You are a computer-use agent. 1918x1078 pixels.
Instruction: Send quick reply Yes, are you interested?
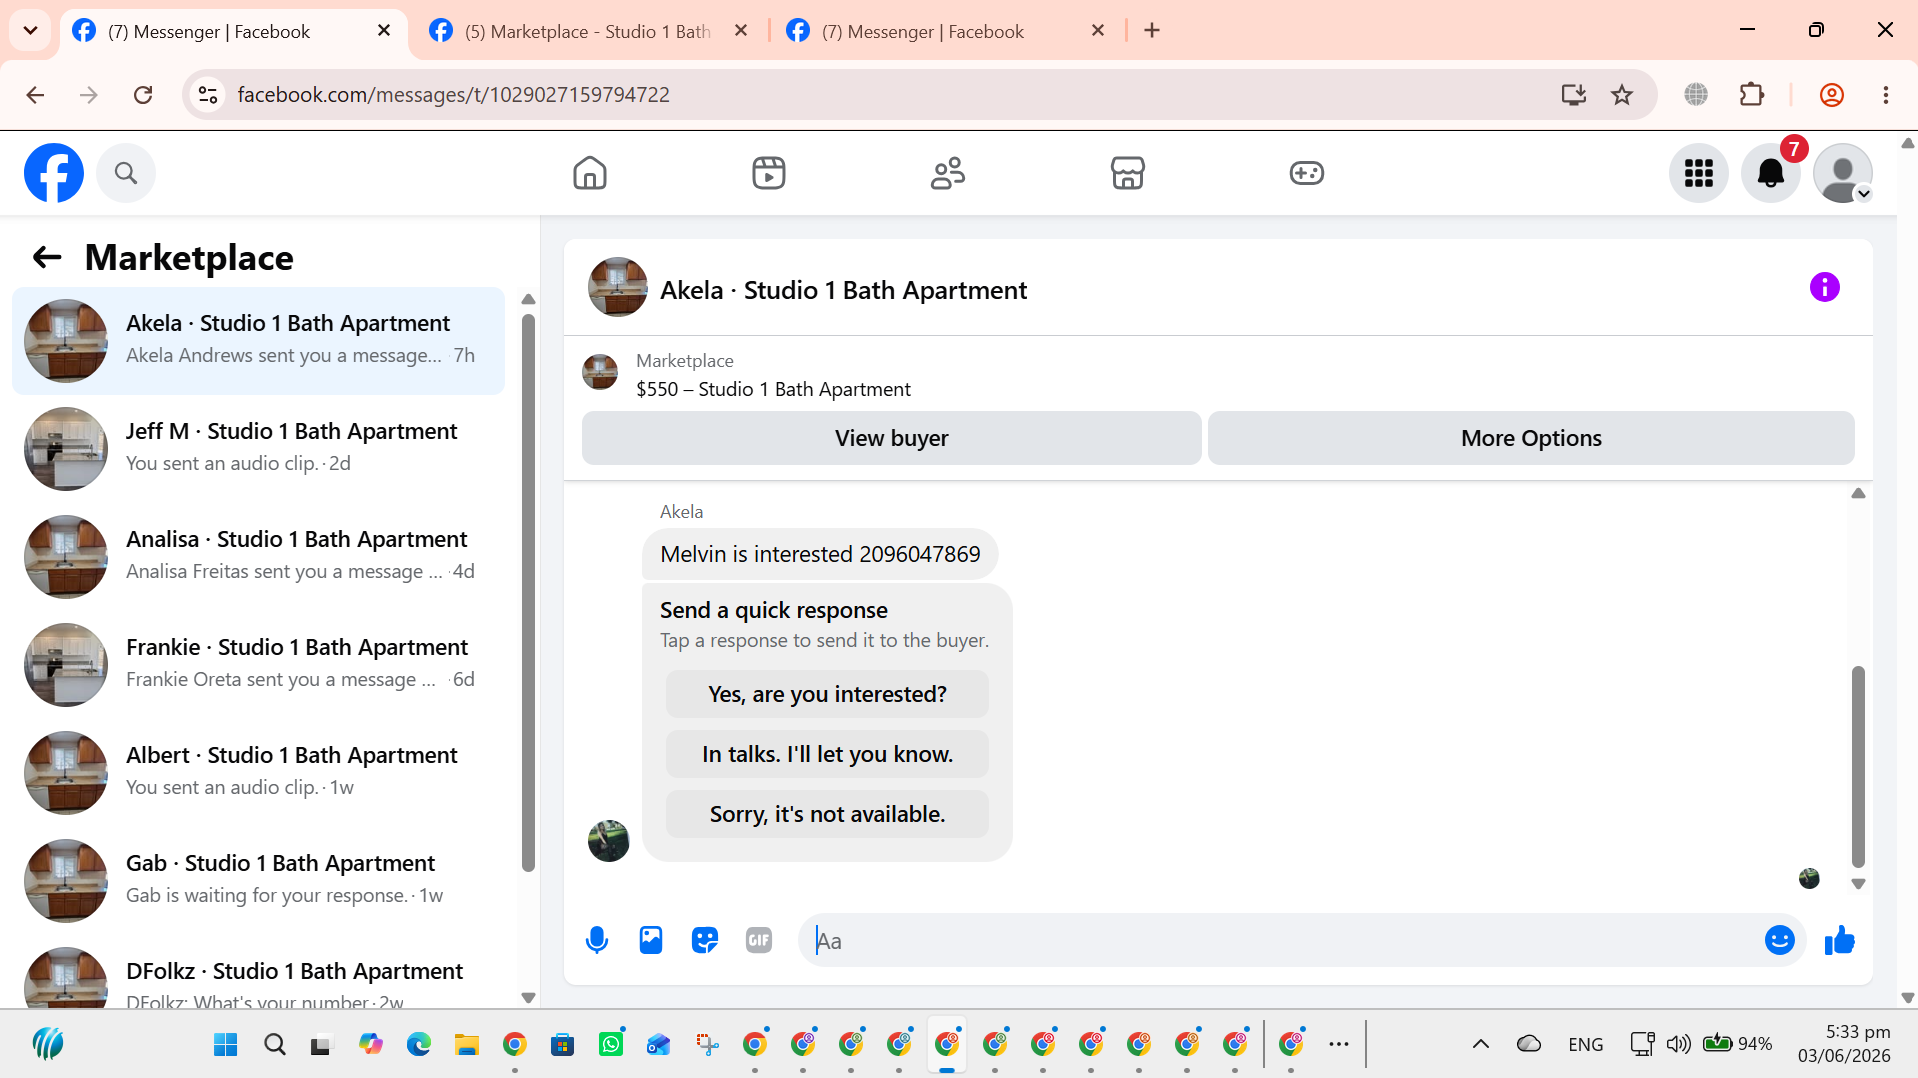tap(827, 694)
